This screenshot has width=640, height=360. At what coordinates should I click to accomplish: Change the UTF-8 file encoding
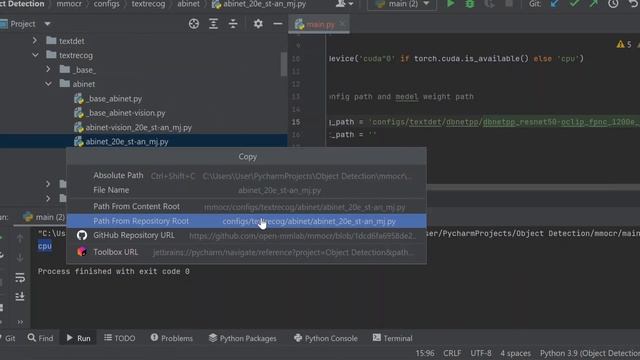click(x=481, y=353)
